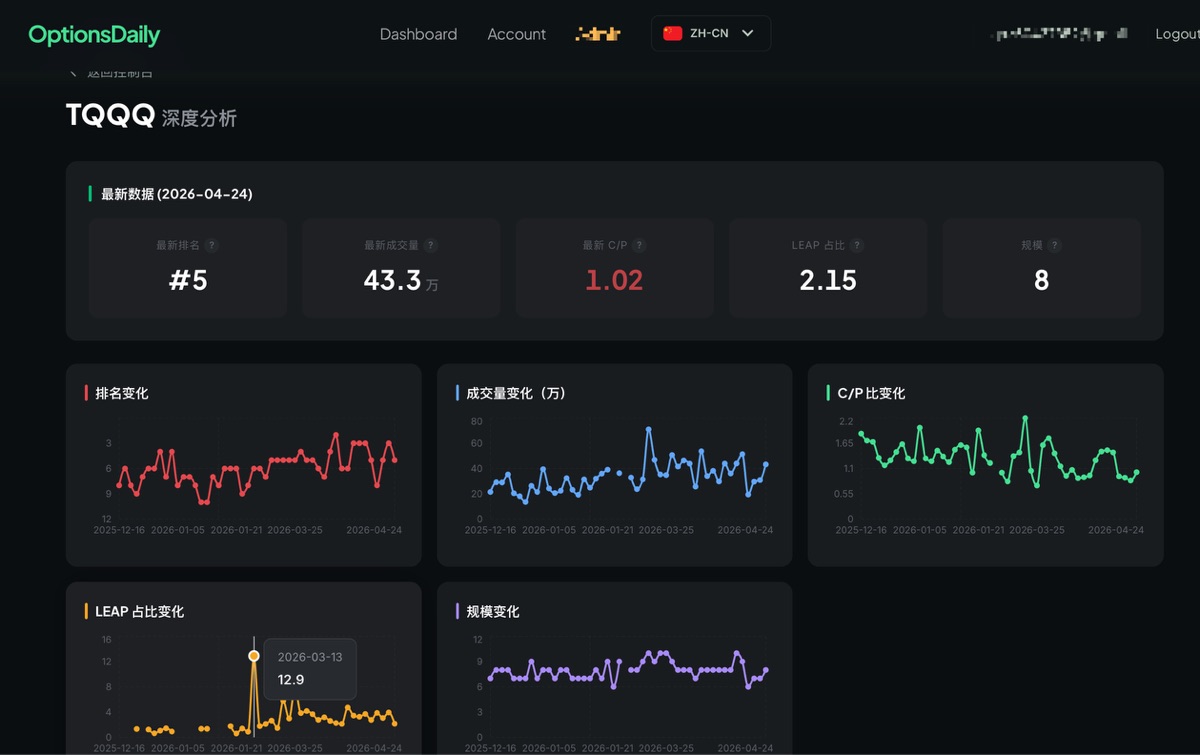Expand the ZH-CN language dropdown arrow

pyautogui.click(x=748, y=33)
